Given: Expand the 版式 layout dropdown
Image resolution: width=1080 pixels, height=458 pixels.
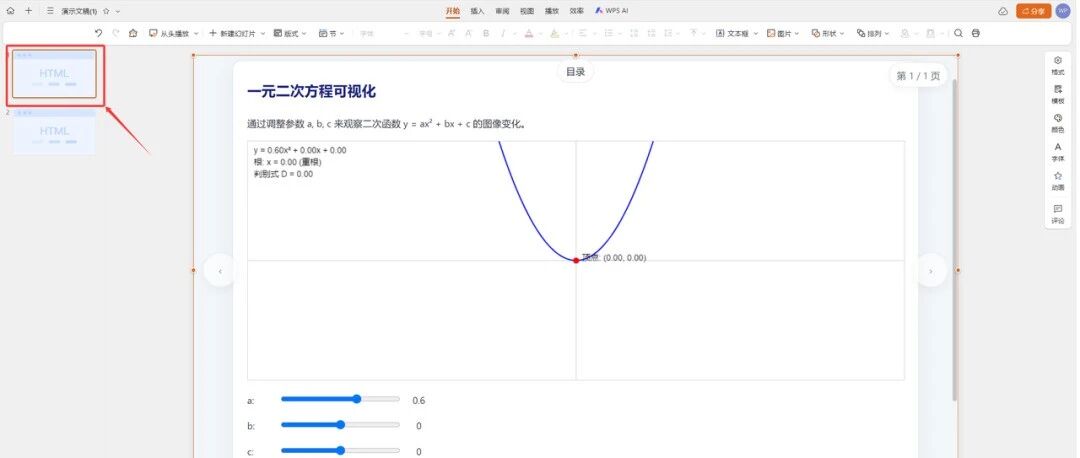Looking at the screenshot, I should pyautogui.click(x=290, y=33).
